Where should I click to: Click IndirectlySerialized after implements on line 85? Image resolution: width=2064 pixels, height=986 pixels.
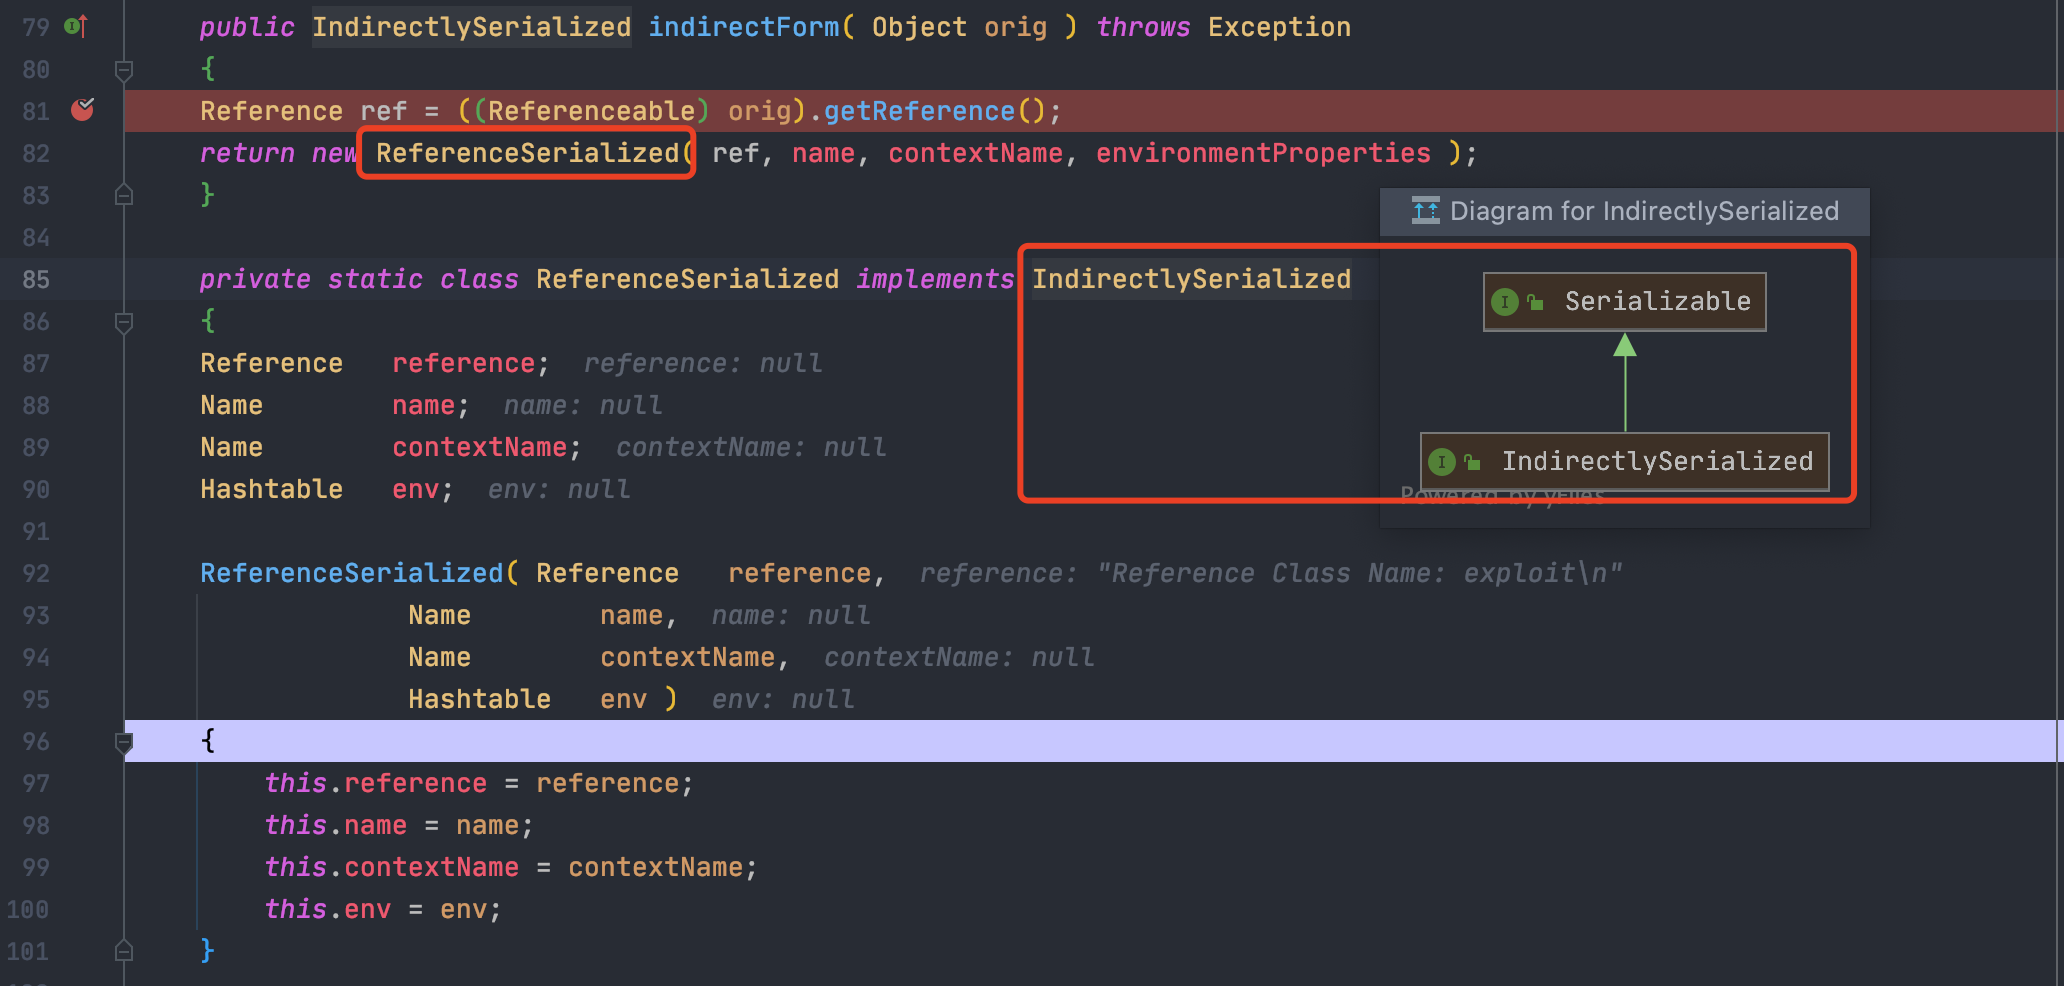coord(1191,279)
